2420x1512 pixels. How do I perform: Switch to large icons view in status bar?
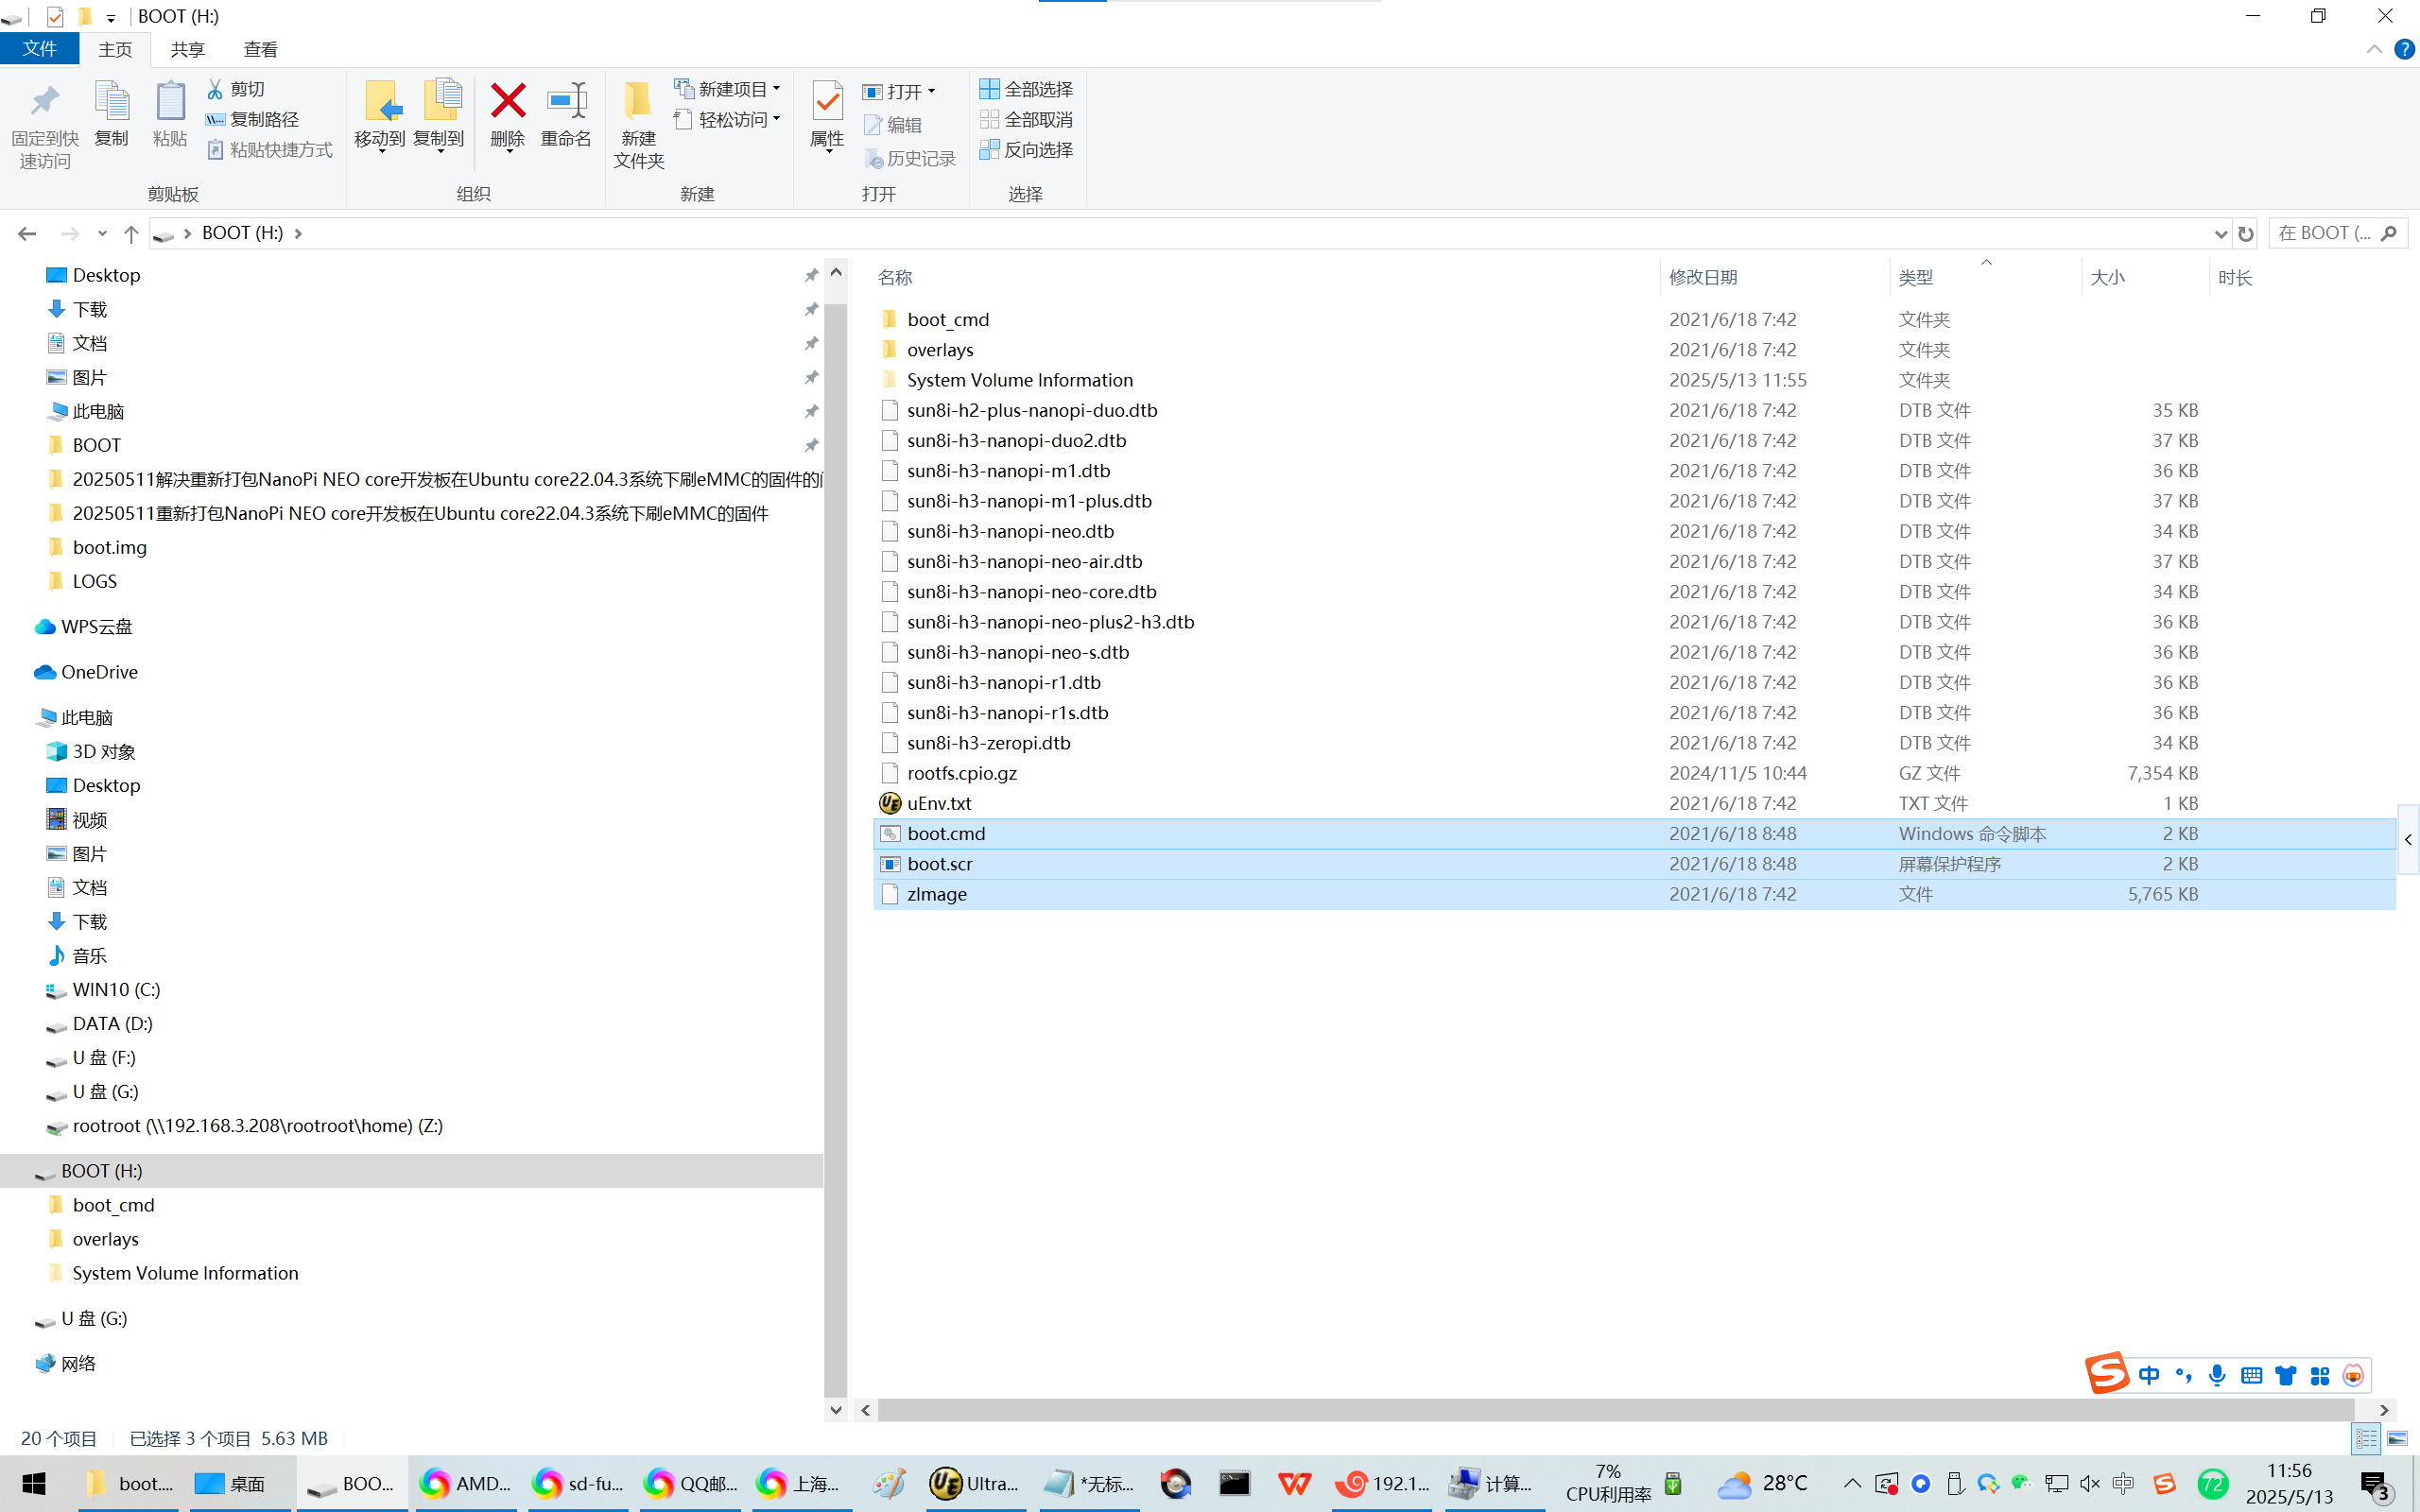tap(2397, 1438)
